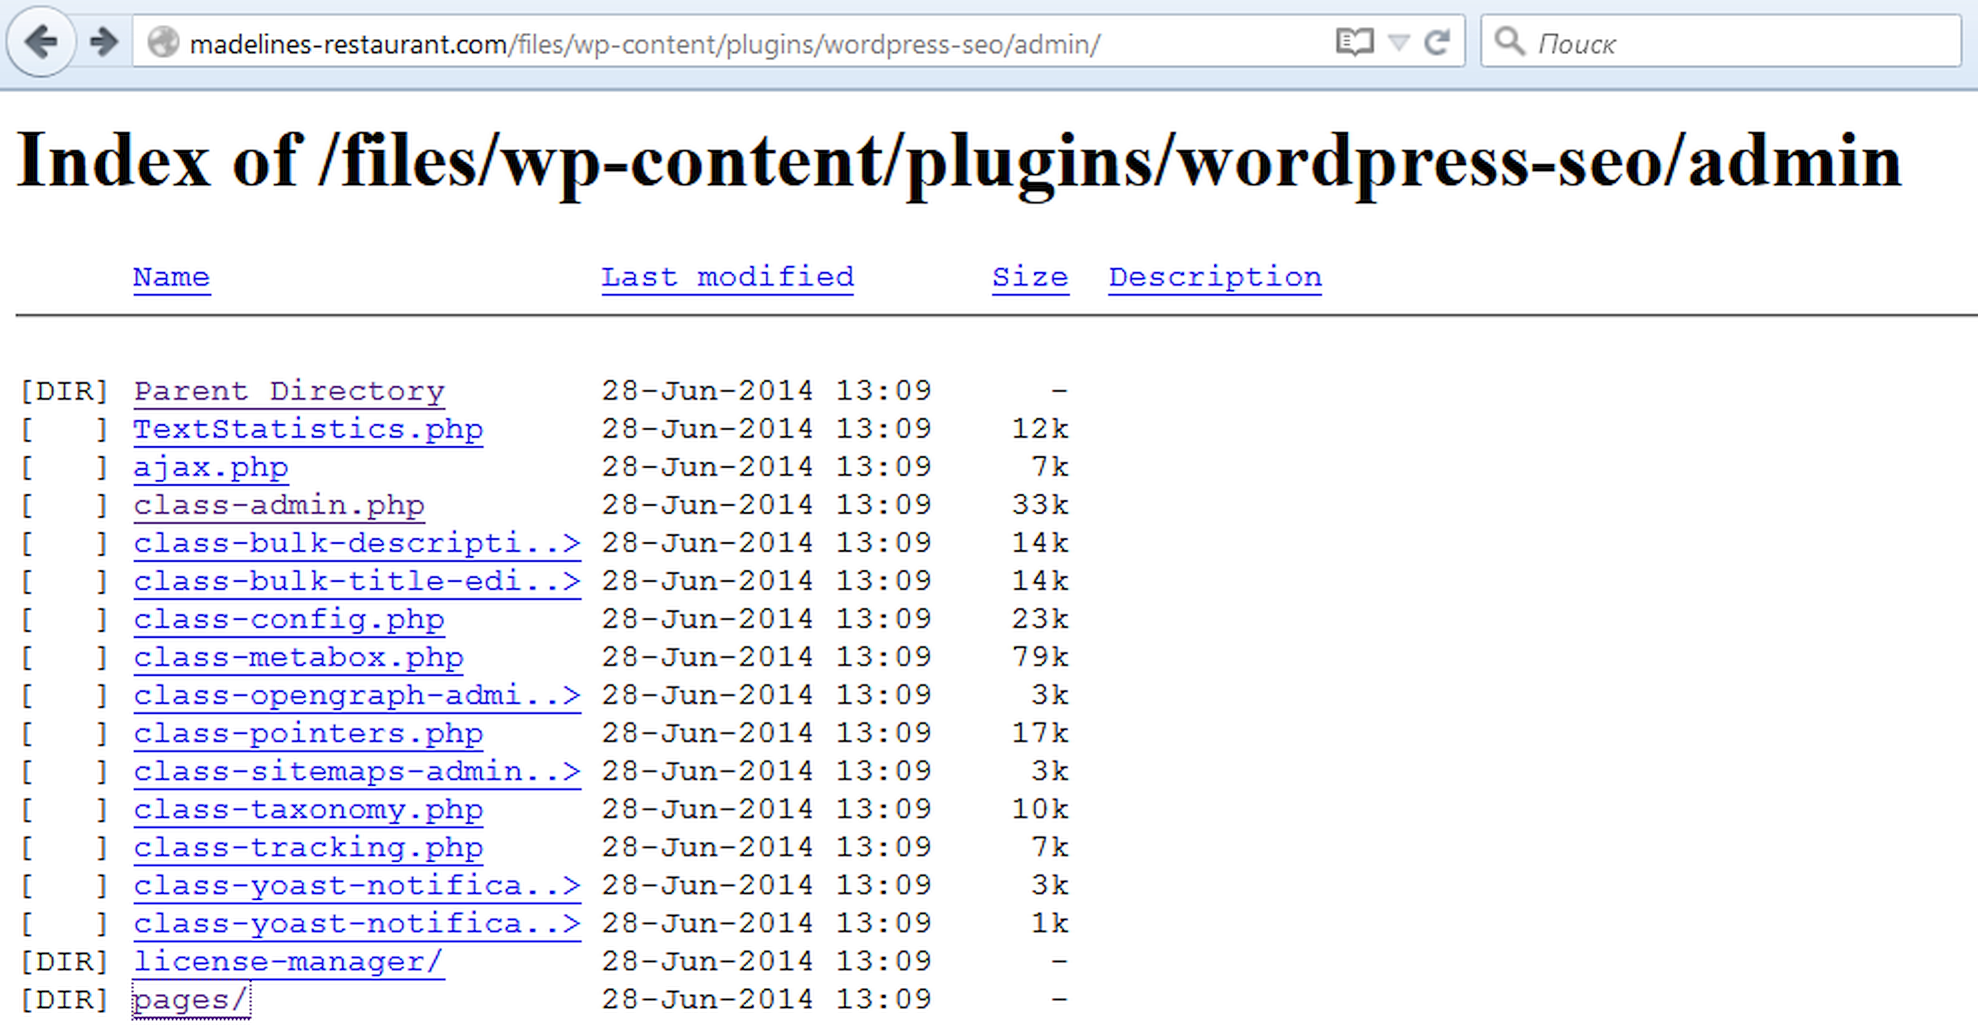This screenshot has height=1028, width=1978.
Task: Open class-config.php
Action: [289, 619]
